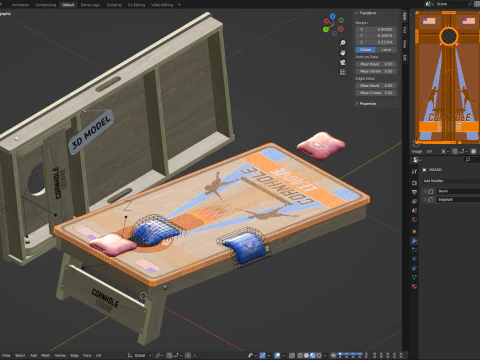Open the viewport Face menu
Screen dimensions: 480x360
87,355
